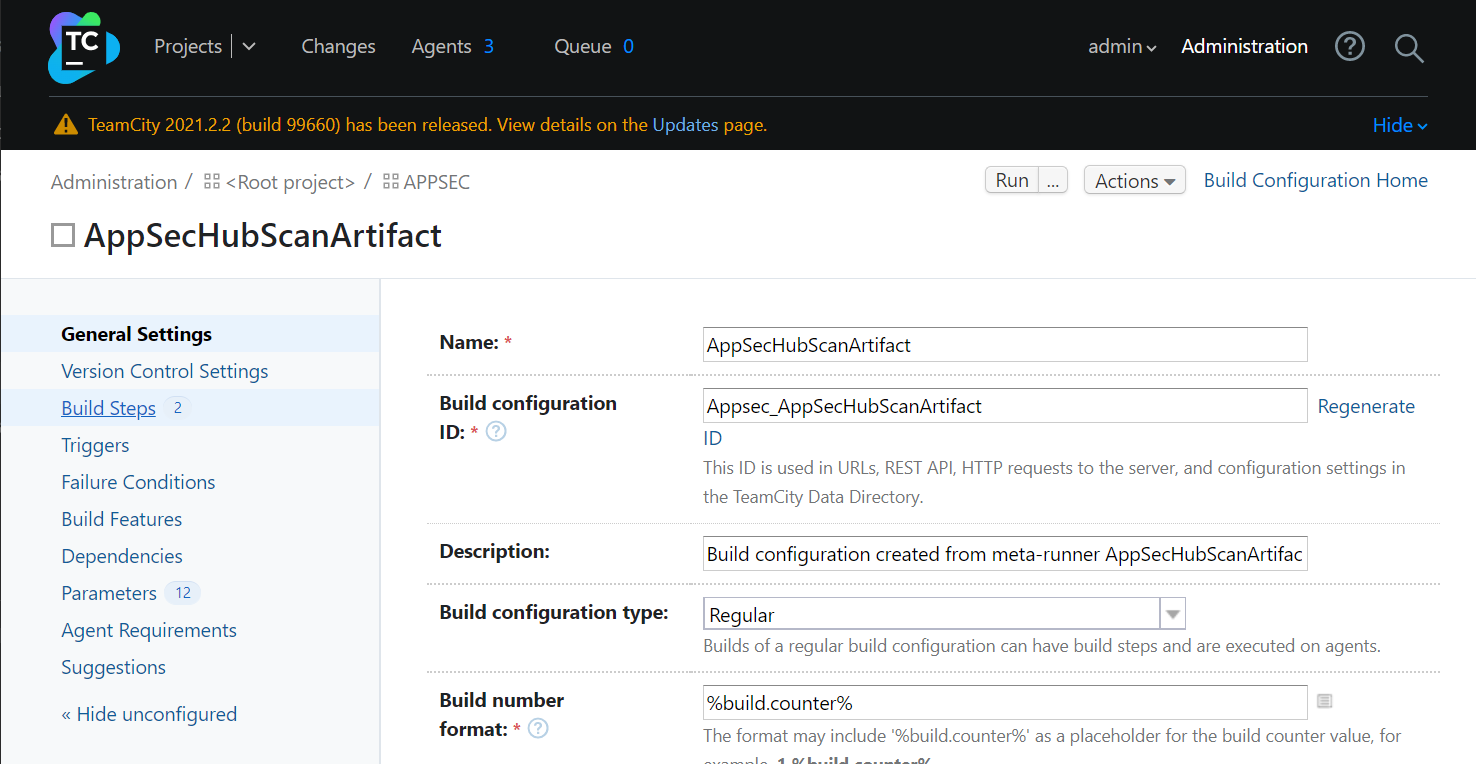Click help icon beside Build number format
This screenshot has width=1476, height=764.
538,729
